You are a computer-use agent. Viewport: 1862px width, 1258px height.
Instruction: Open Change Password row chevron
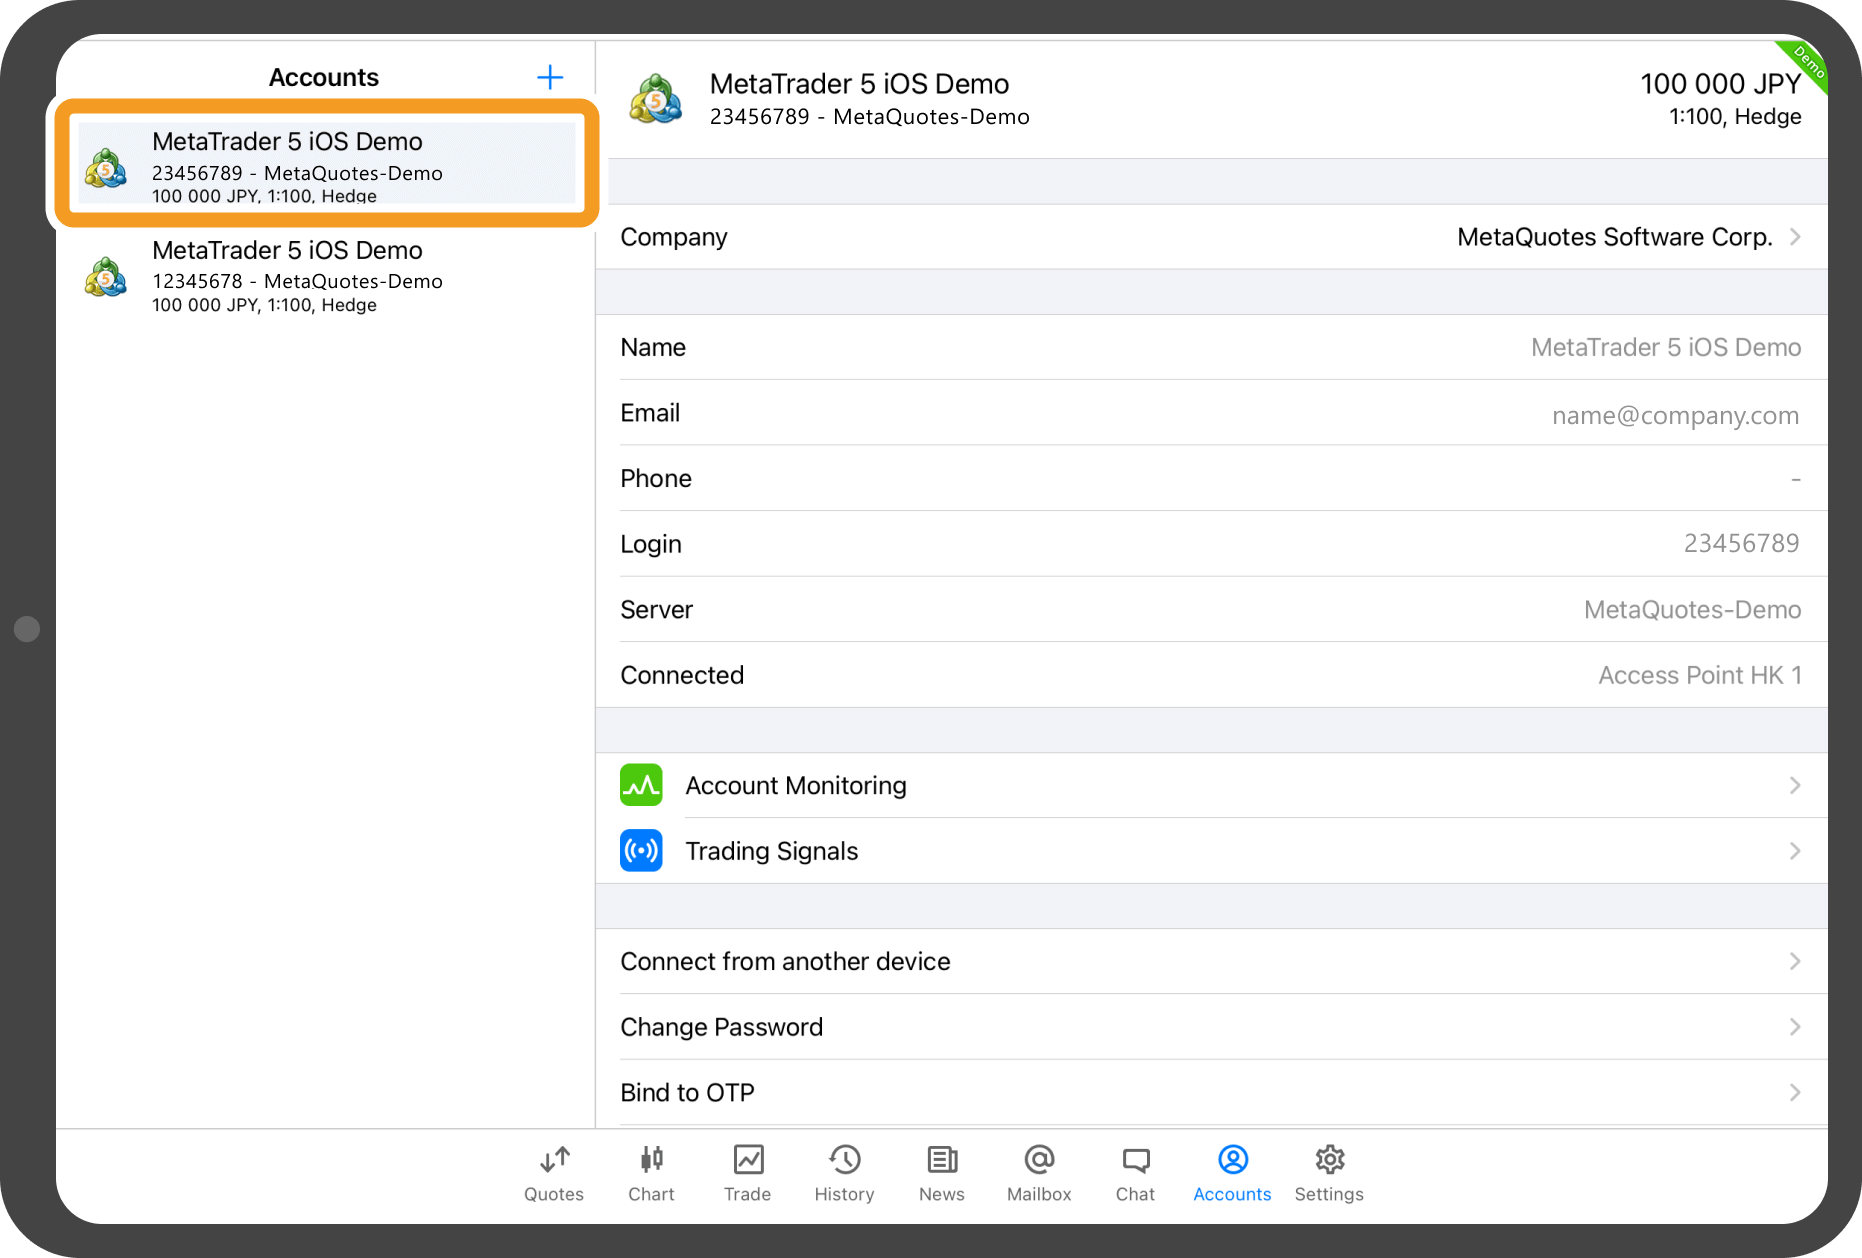click(1795, 1027)
